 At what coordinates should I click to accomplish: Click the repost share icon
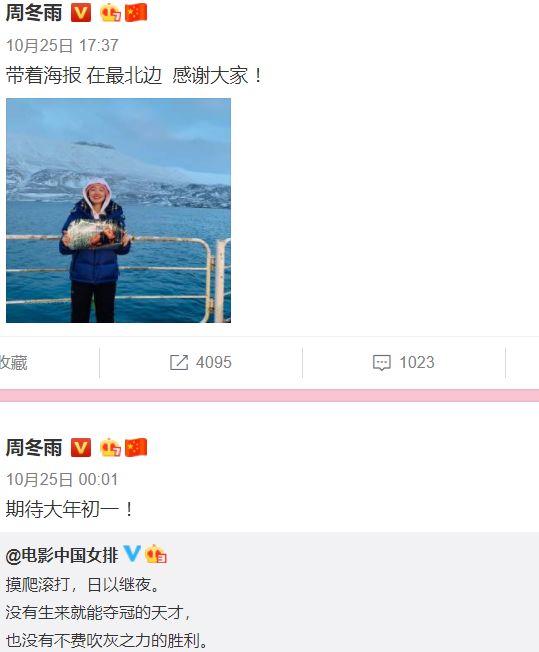[x=179, y=363]
